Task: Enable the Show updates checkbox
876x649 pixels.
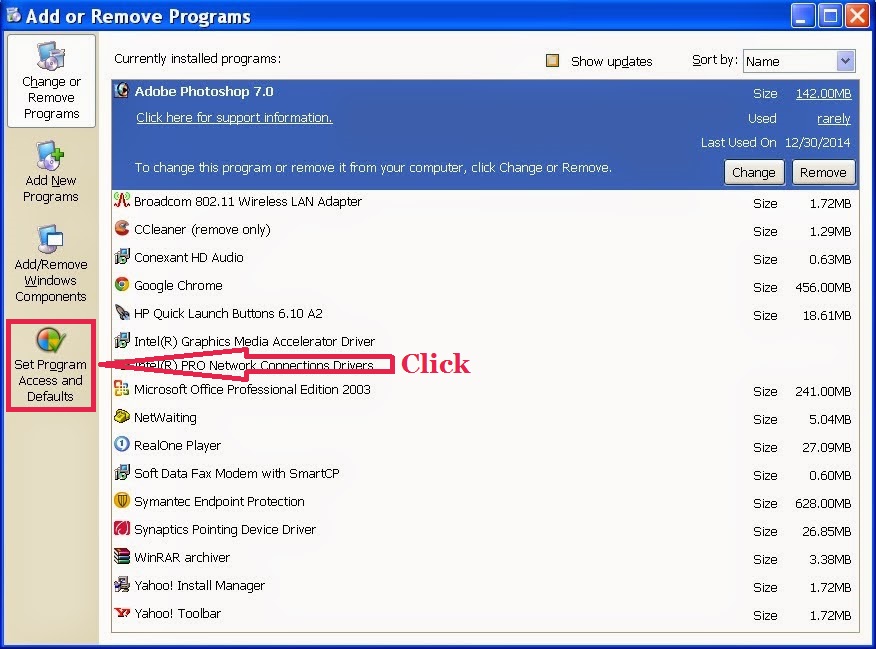Action: tap(552, 60)
